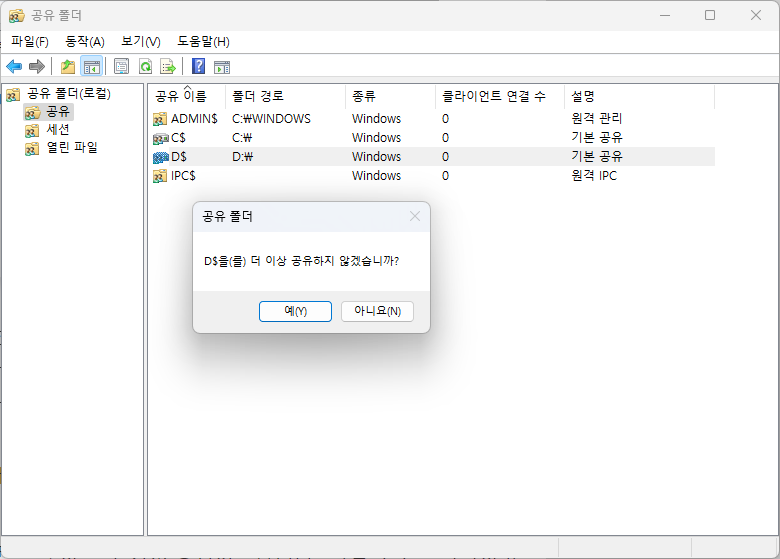
Task: Click the Up one level folder icon
Action: click(x=68, y=66)
